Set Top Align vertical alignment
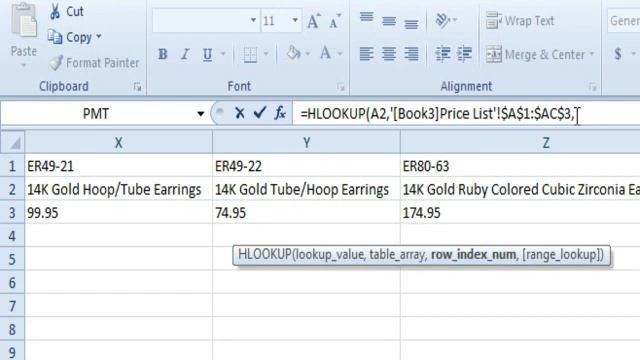 coord(367,18)
